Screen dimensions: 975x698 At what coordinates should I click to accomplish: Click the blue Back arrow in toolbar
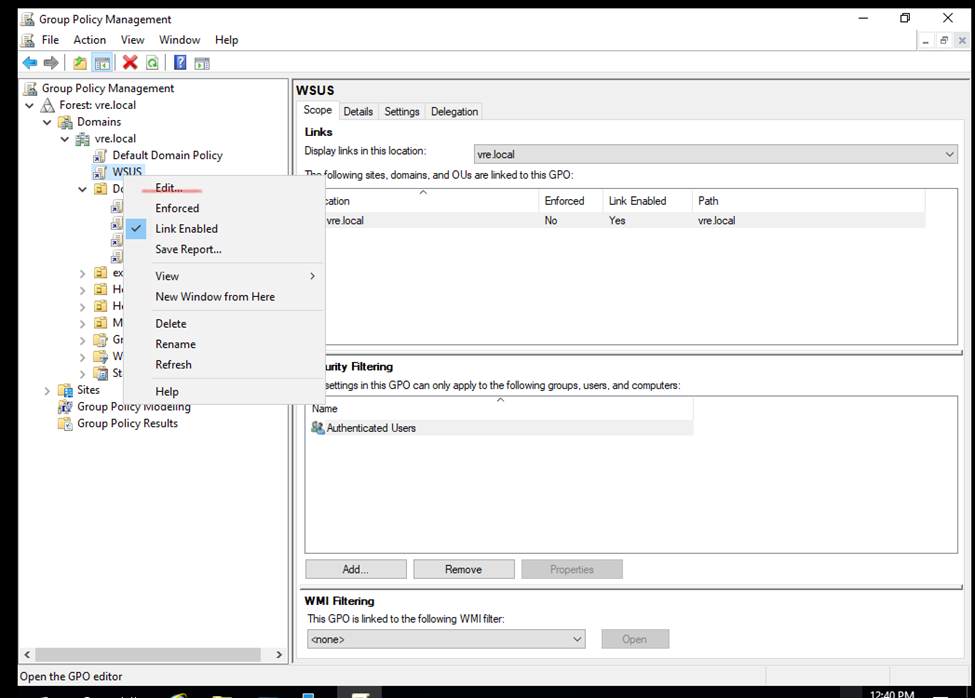30,63
